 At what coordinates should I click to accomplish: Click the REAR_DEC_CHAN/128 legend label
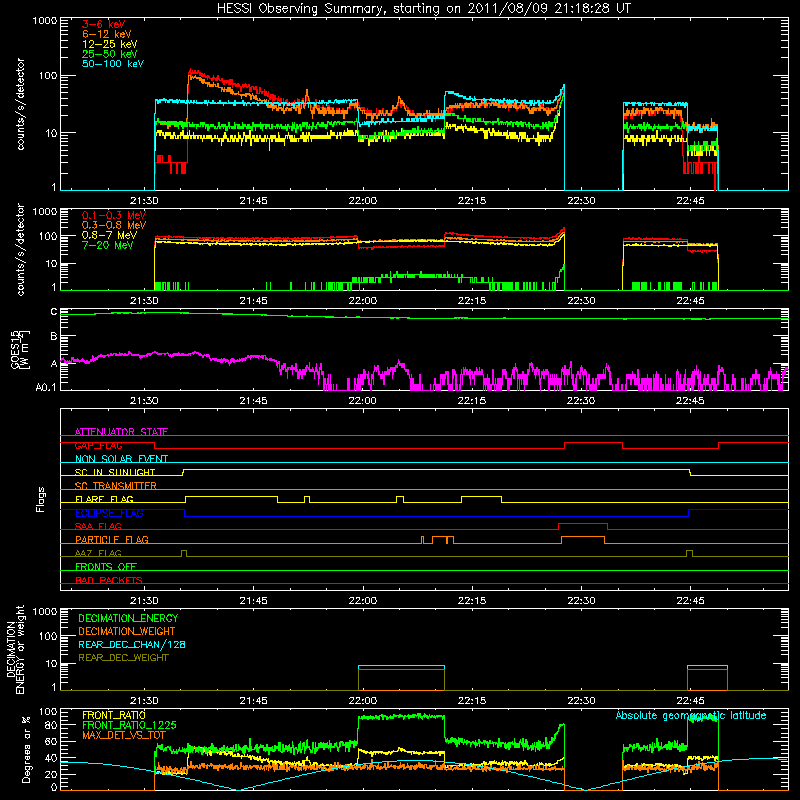(132, 644)
